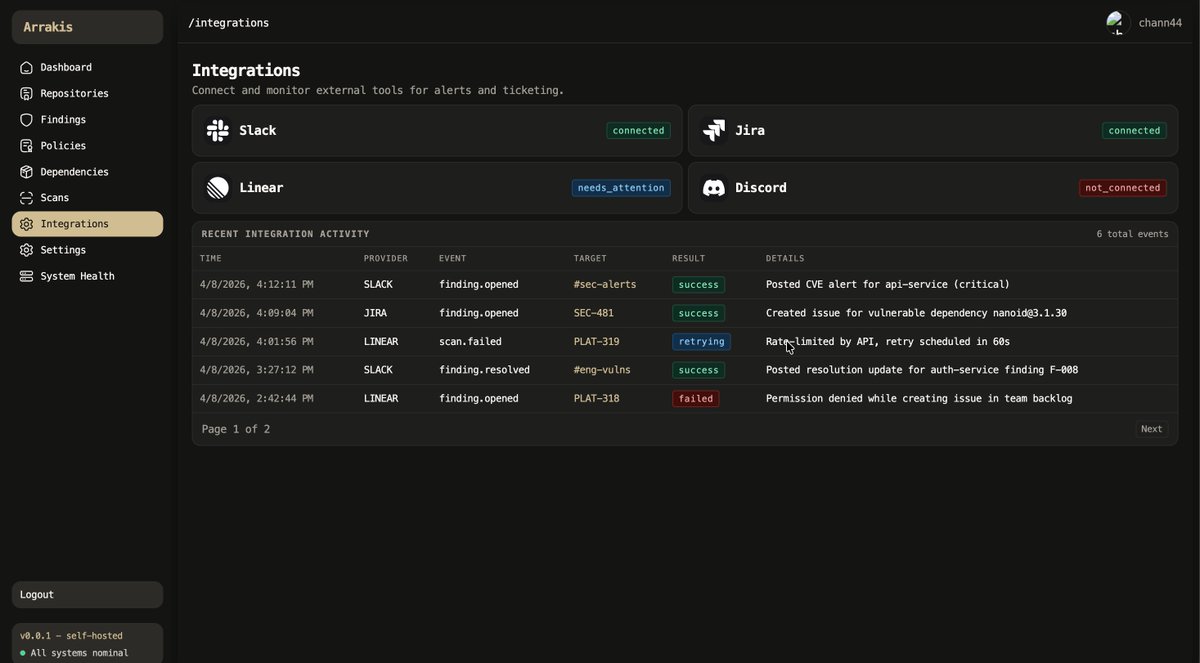Click success badge in the SEC-481 row
The height and width of the screenshot is (663, 1200).
tap(698, 313)
